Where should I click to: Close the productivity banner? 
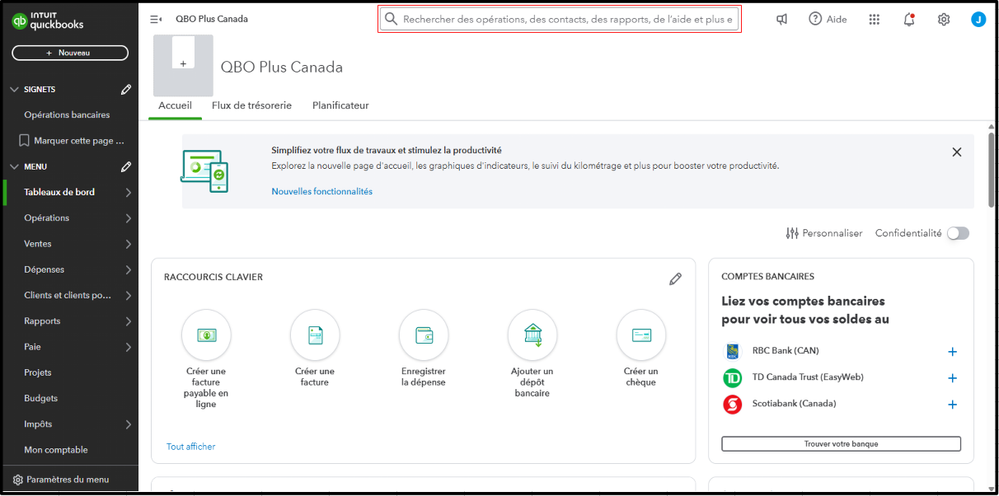956,152
